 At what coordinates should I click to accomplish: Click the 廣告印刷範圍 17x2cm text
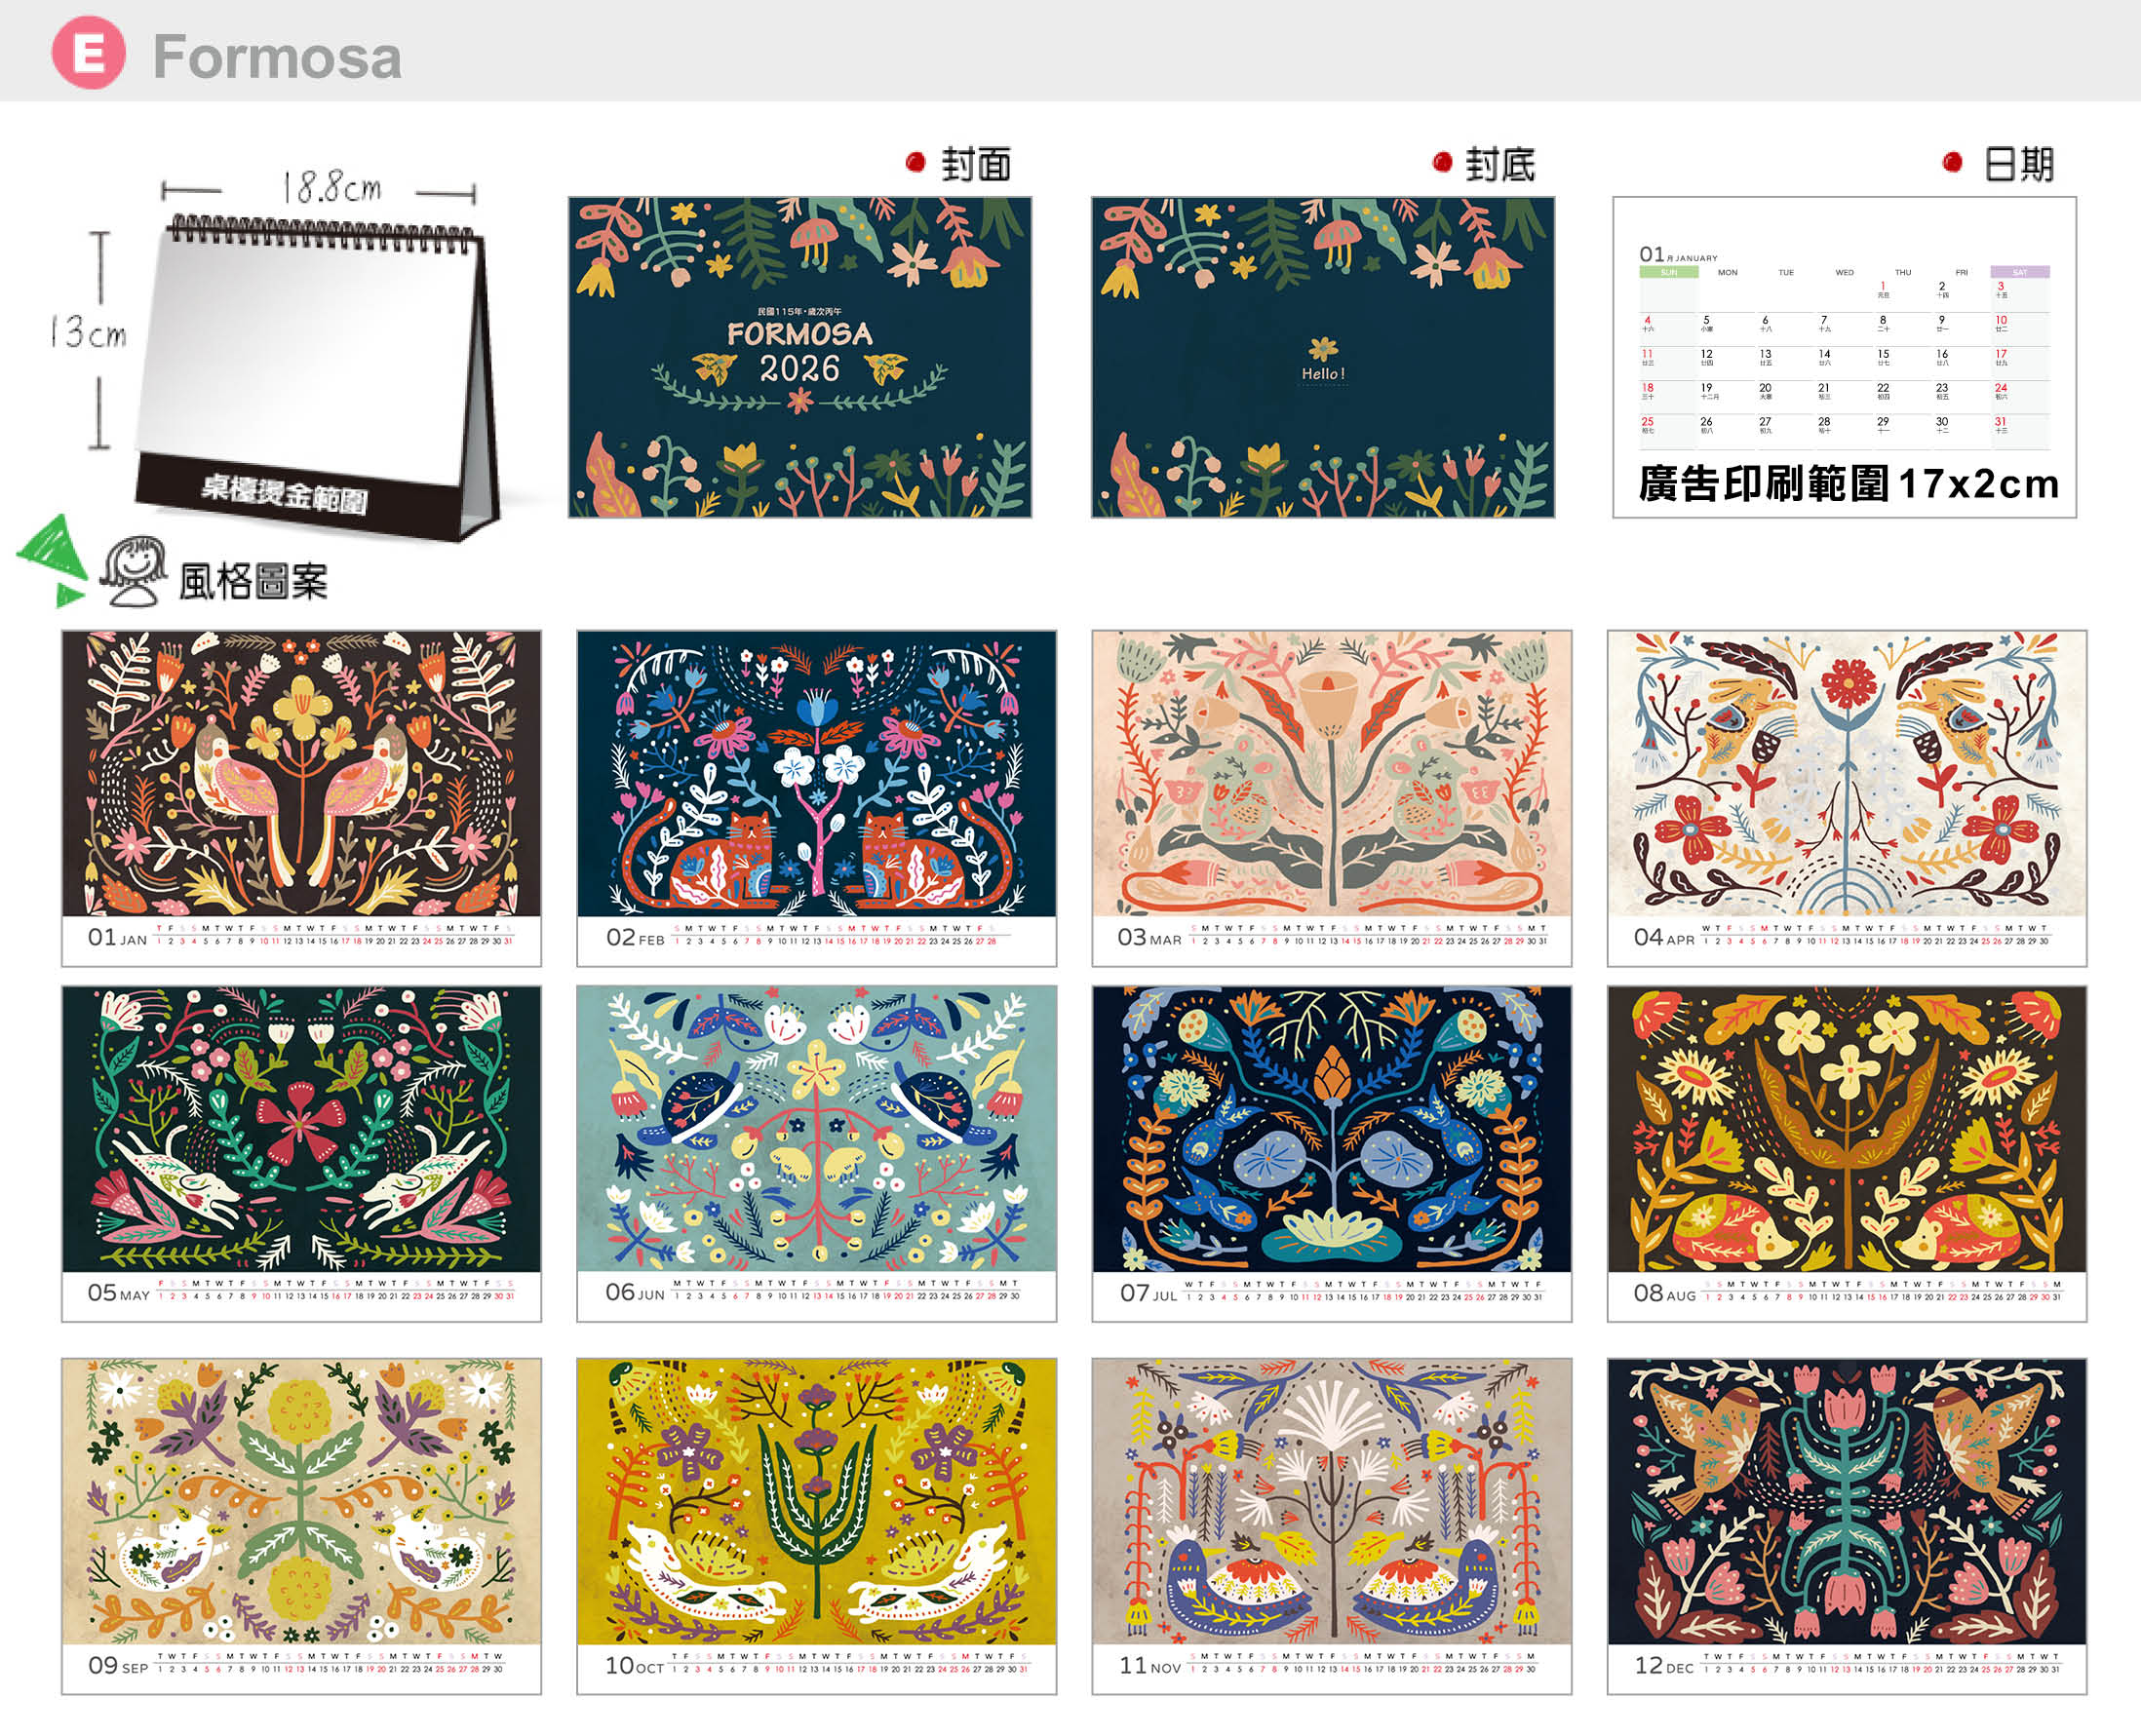1848,484
